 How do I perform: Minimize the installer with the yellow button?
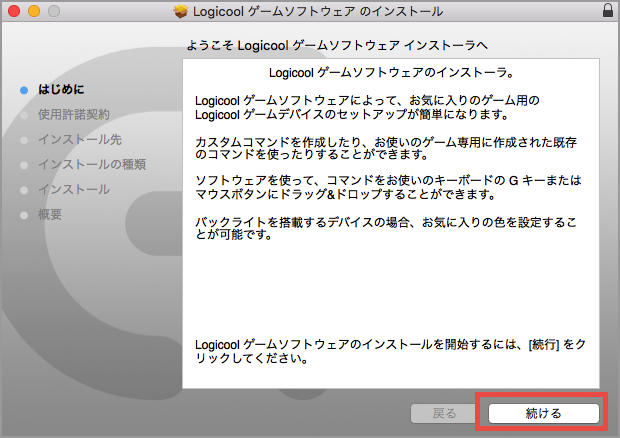pyautogui.click(x=34, y=11)
